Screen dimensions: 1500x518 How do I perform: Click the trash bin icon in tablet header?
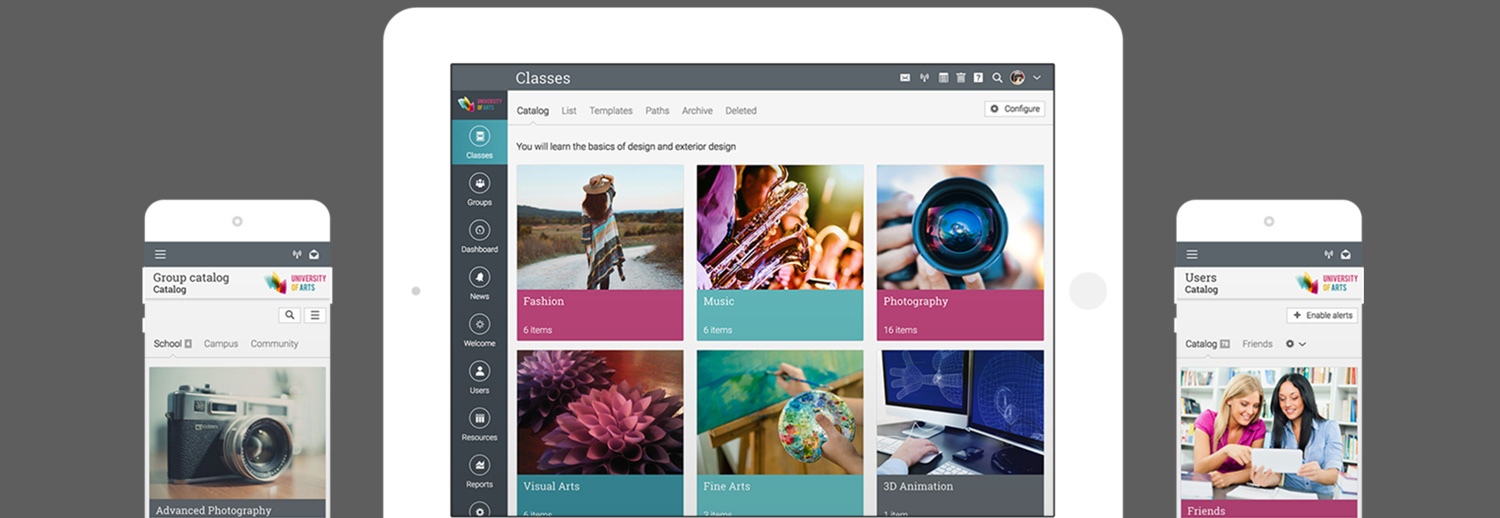[961, 78]
